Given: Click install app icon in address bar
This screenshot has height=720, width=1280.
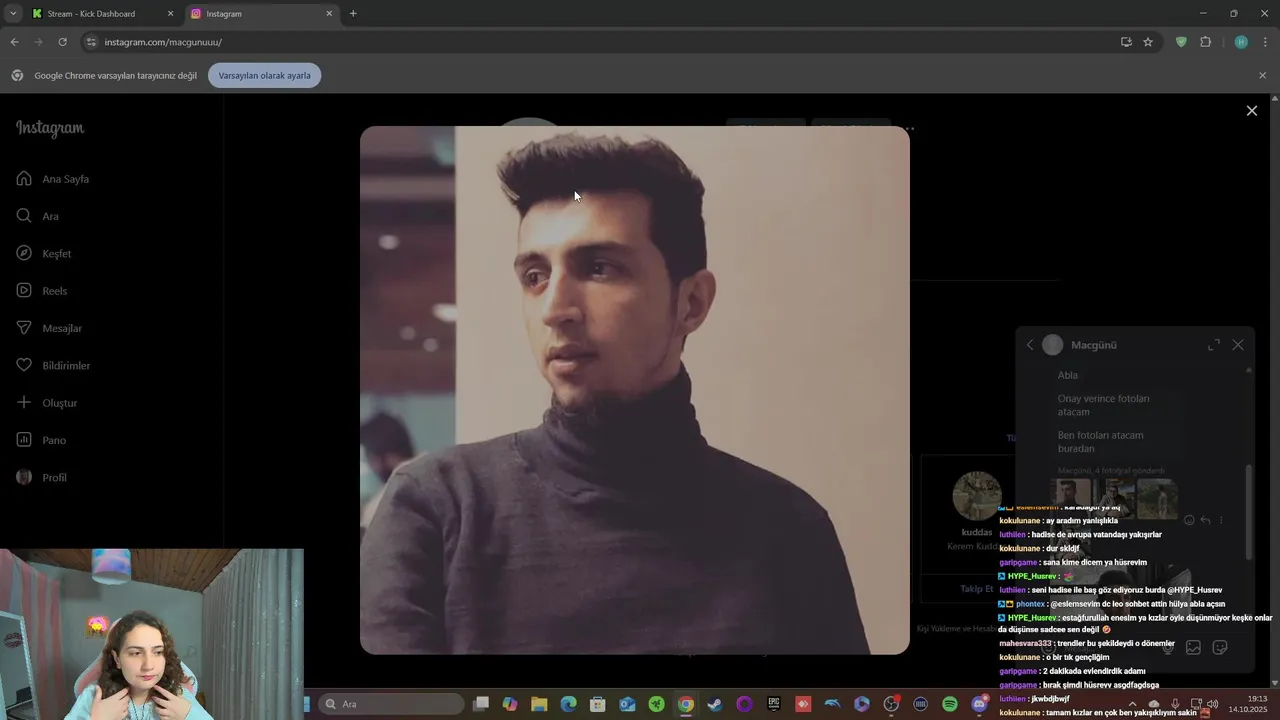Looking at the screenshot, I should [1126, 42].
